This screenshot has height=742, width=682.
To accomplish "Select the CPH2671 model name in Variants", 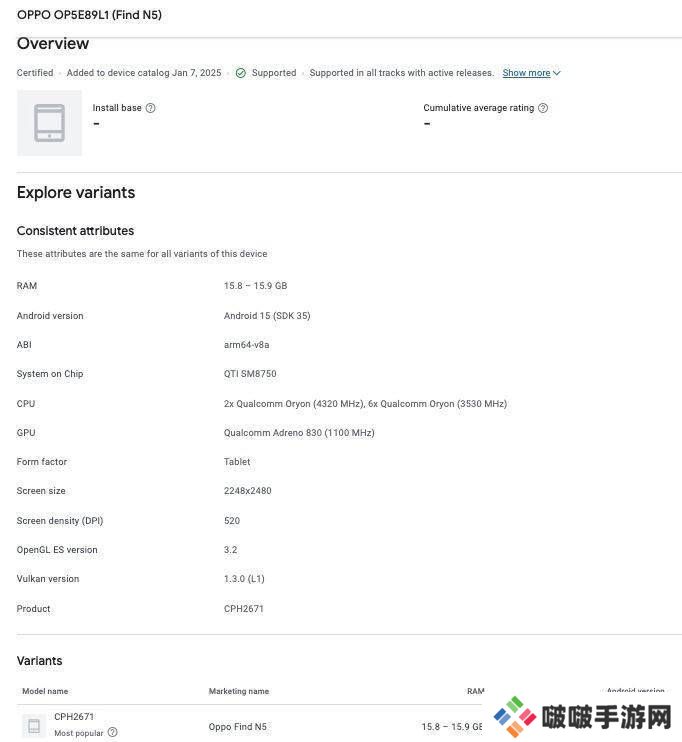I will tap(74, 716).
